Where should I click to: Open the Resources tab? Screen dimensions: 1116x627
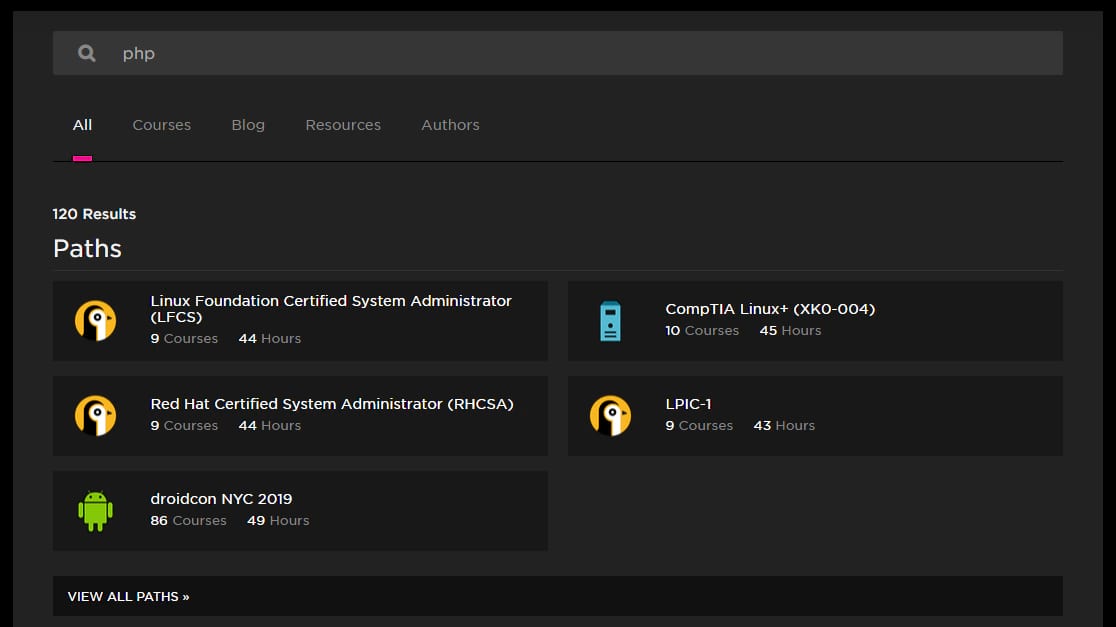[x=343, y=124]
